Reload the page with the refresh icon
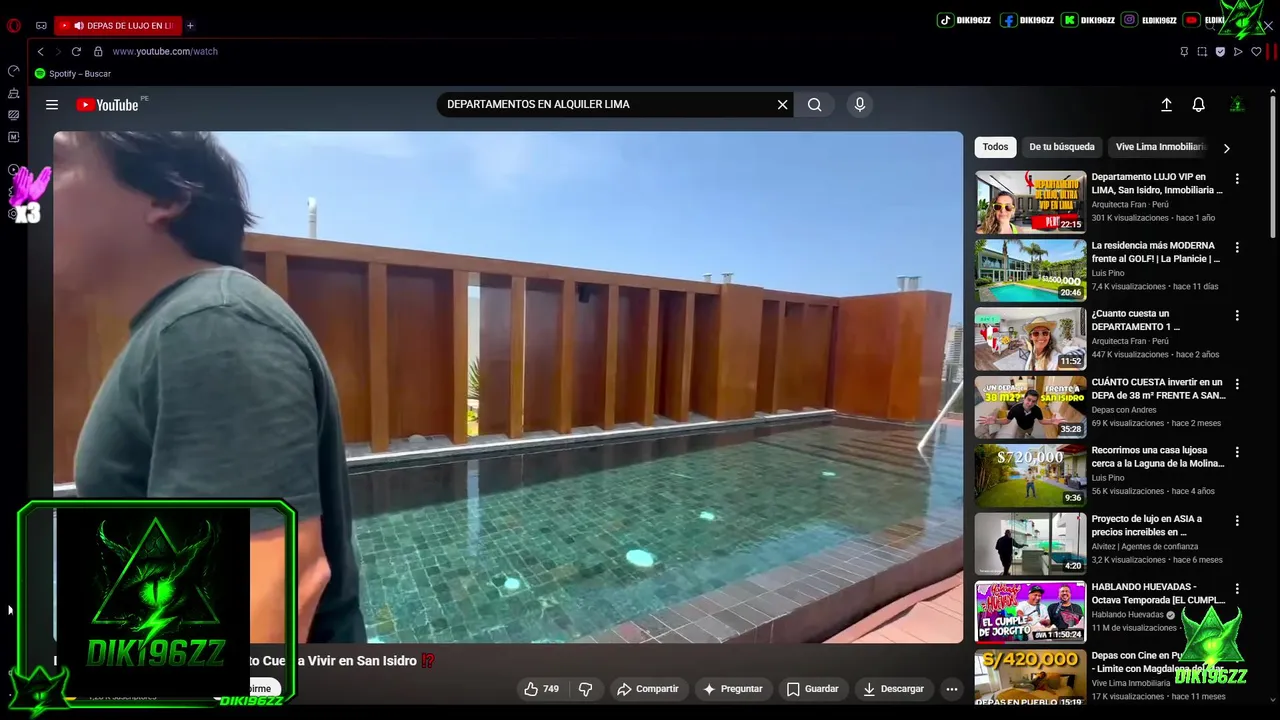The height and width of the screenshot is (720, 1280). coord(76,51)
